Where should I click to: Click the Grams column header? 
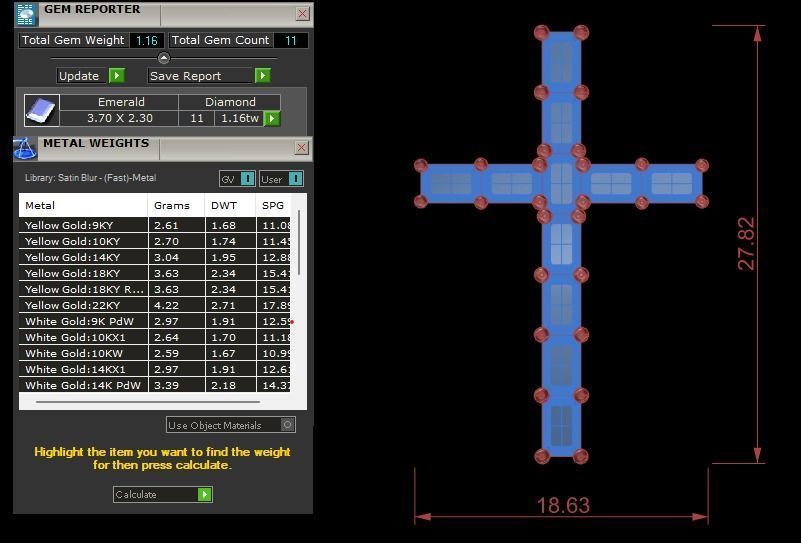click(176, 205)
